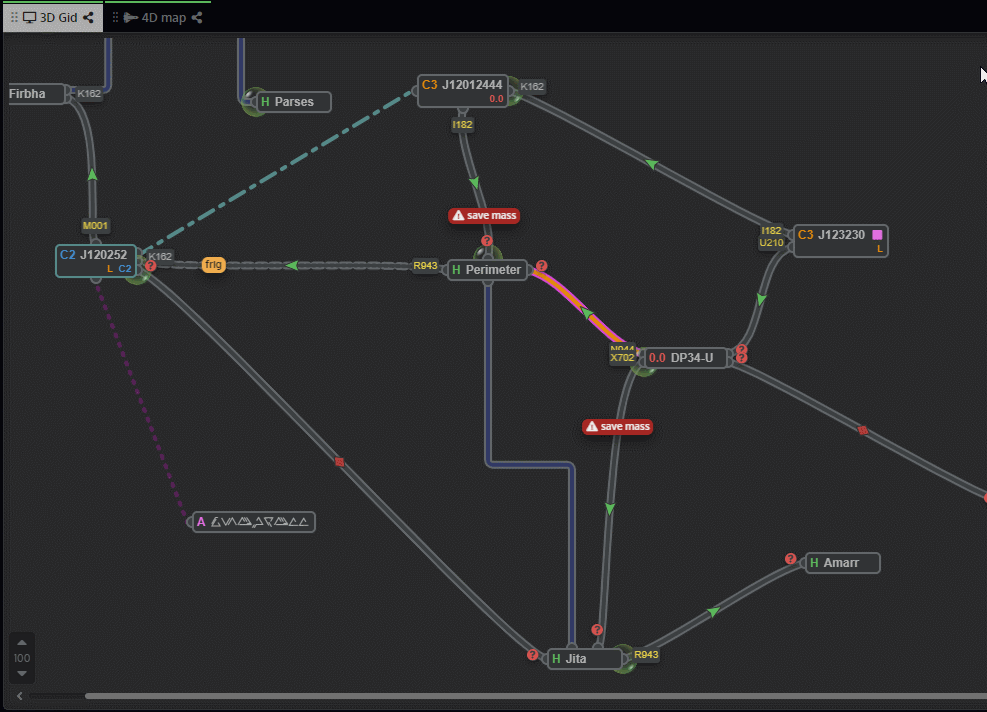Screen dimensions: 987x712
Task: Click the orange frig connection tag
Action: coord(213,264)
